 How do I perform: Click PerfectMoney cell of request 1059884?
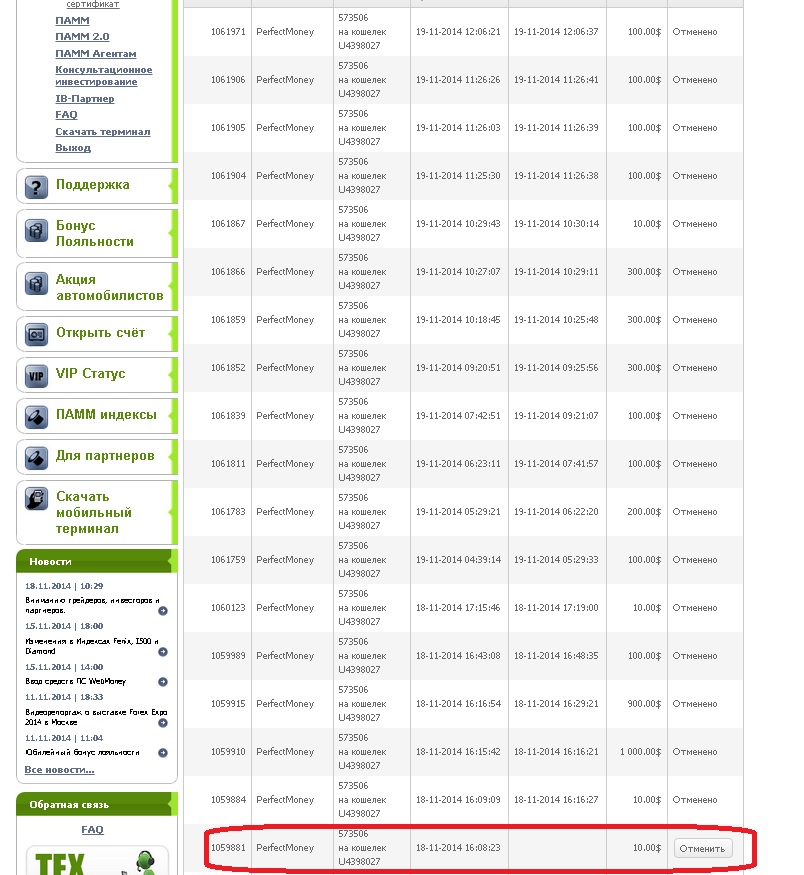pyautogui.click(x=285, y=800)
